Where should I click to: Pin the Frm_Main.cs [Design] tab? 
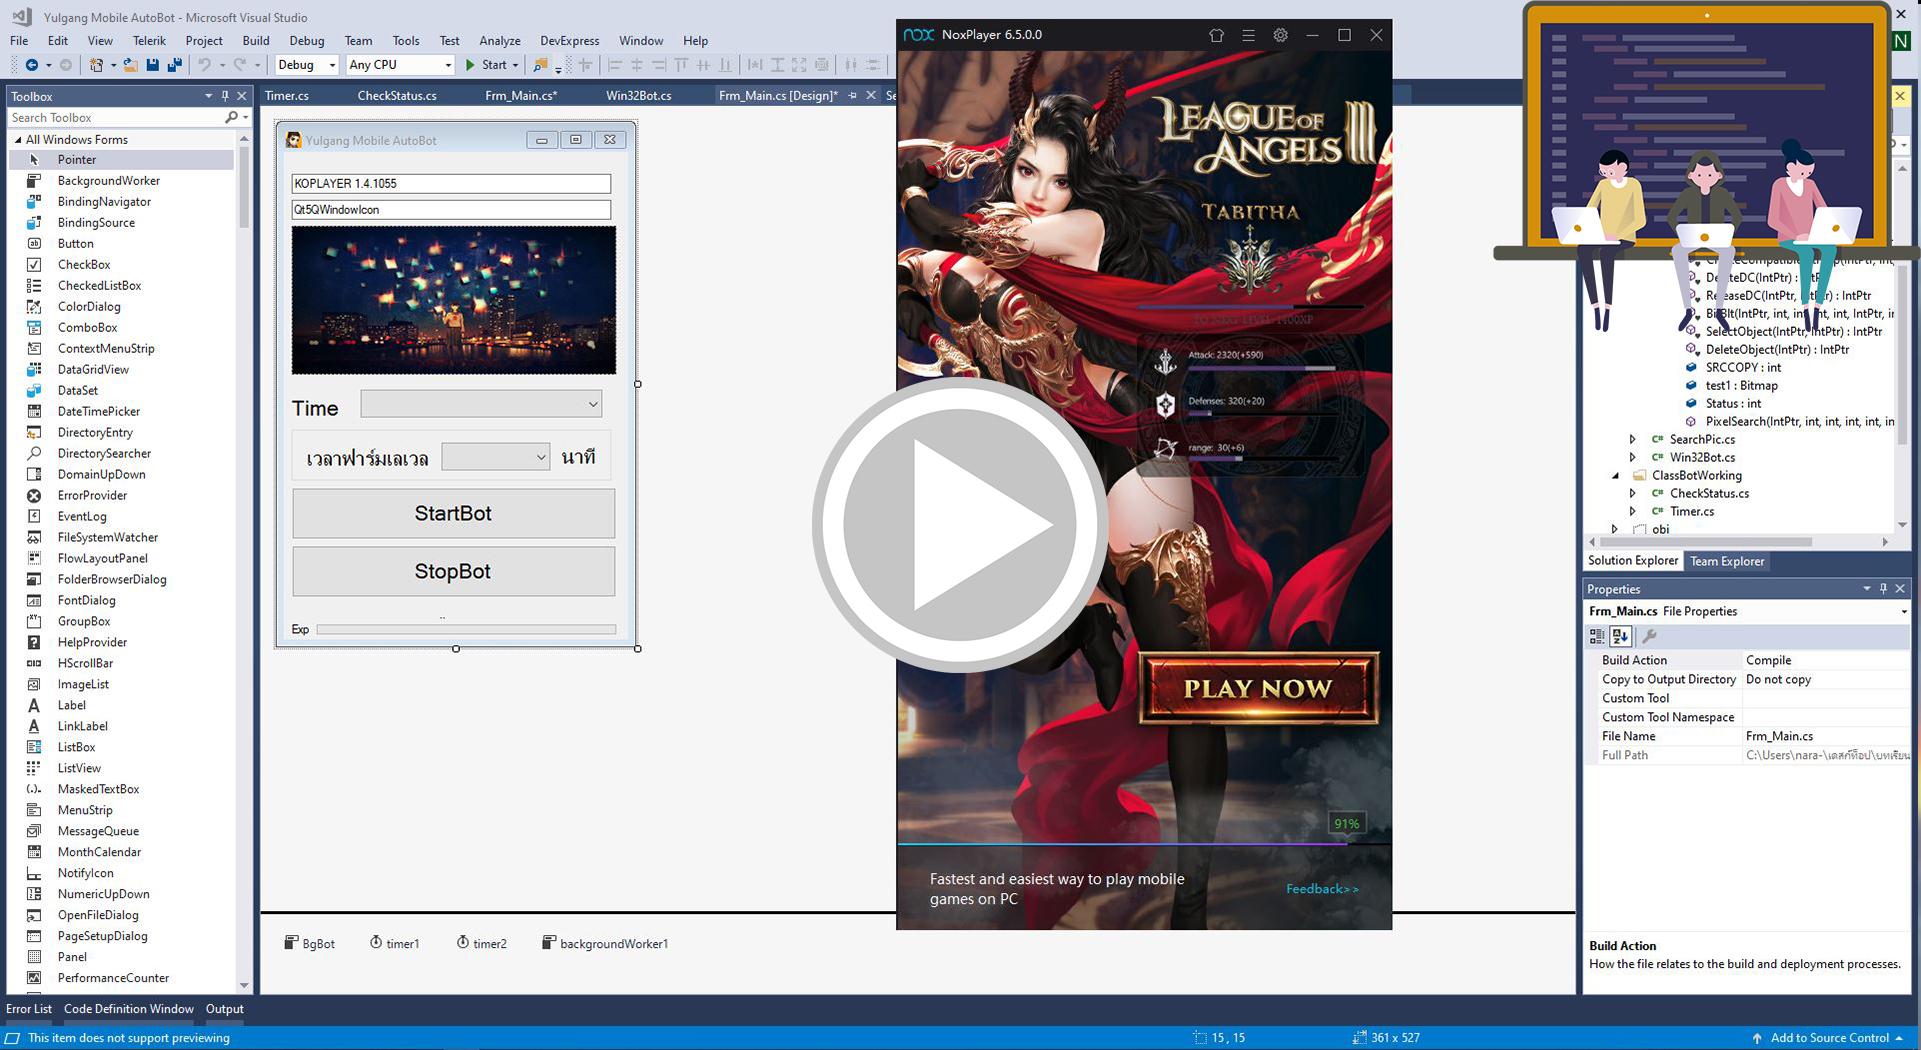coord(853,96)
